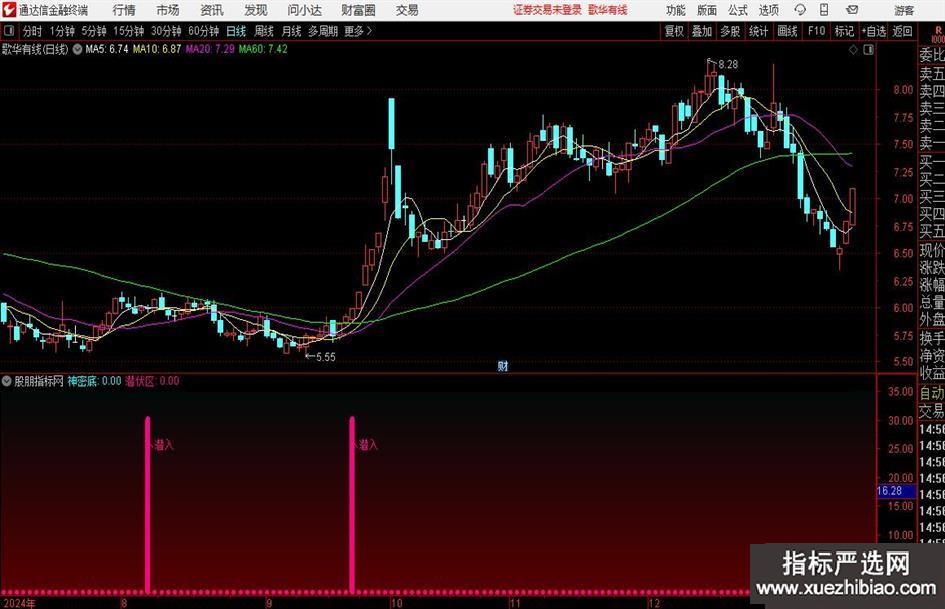Select the 月线 monthly tab

click(x=291, y=31)
